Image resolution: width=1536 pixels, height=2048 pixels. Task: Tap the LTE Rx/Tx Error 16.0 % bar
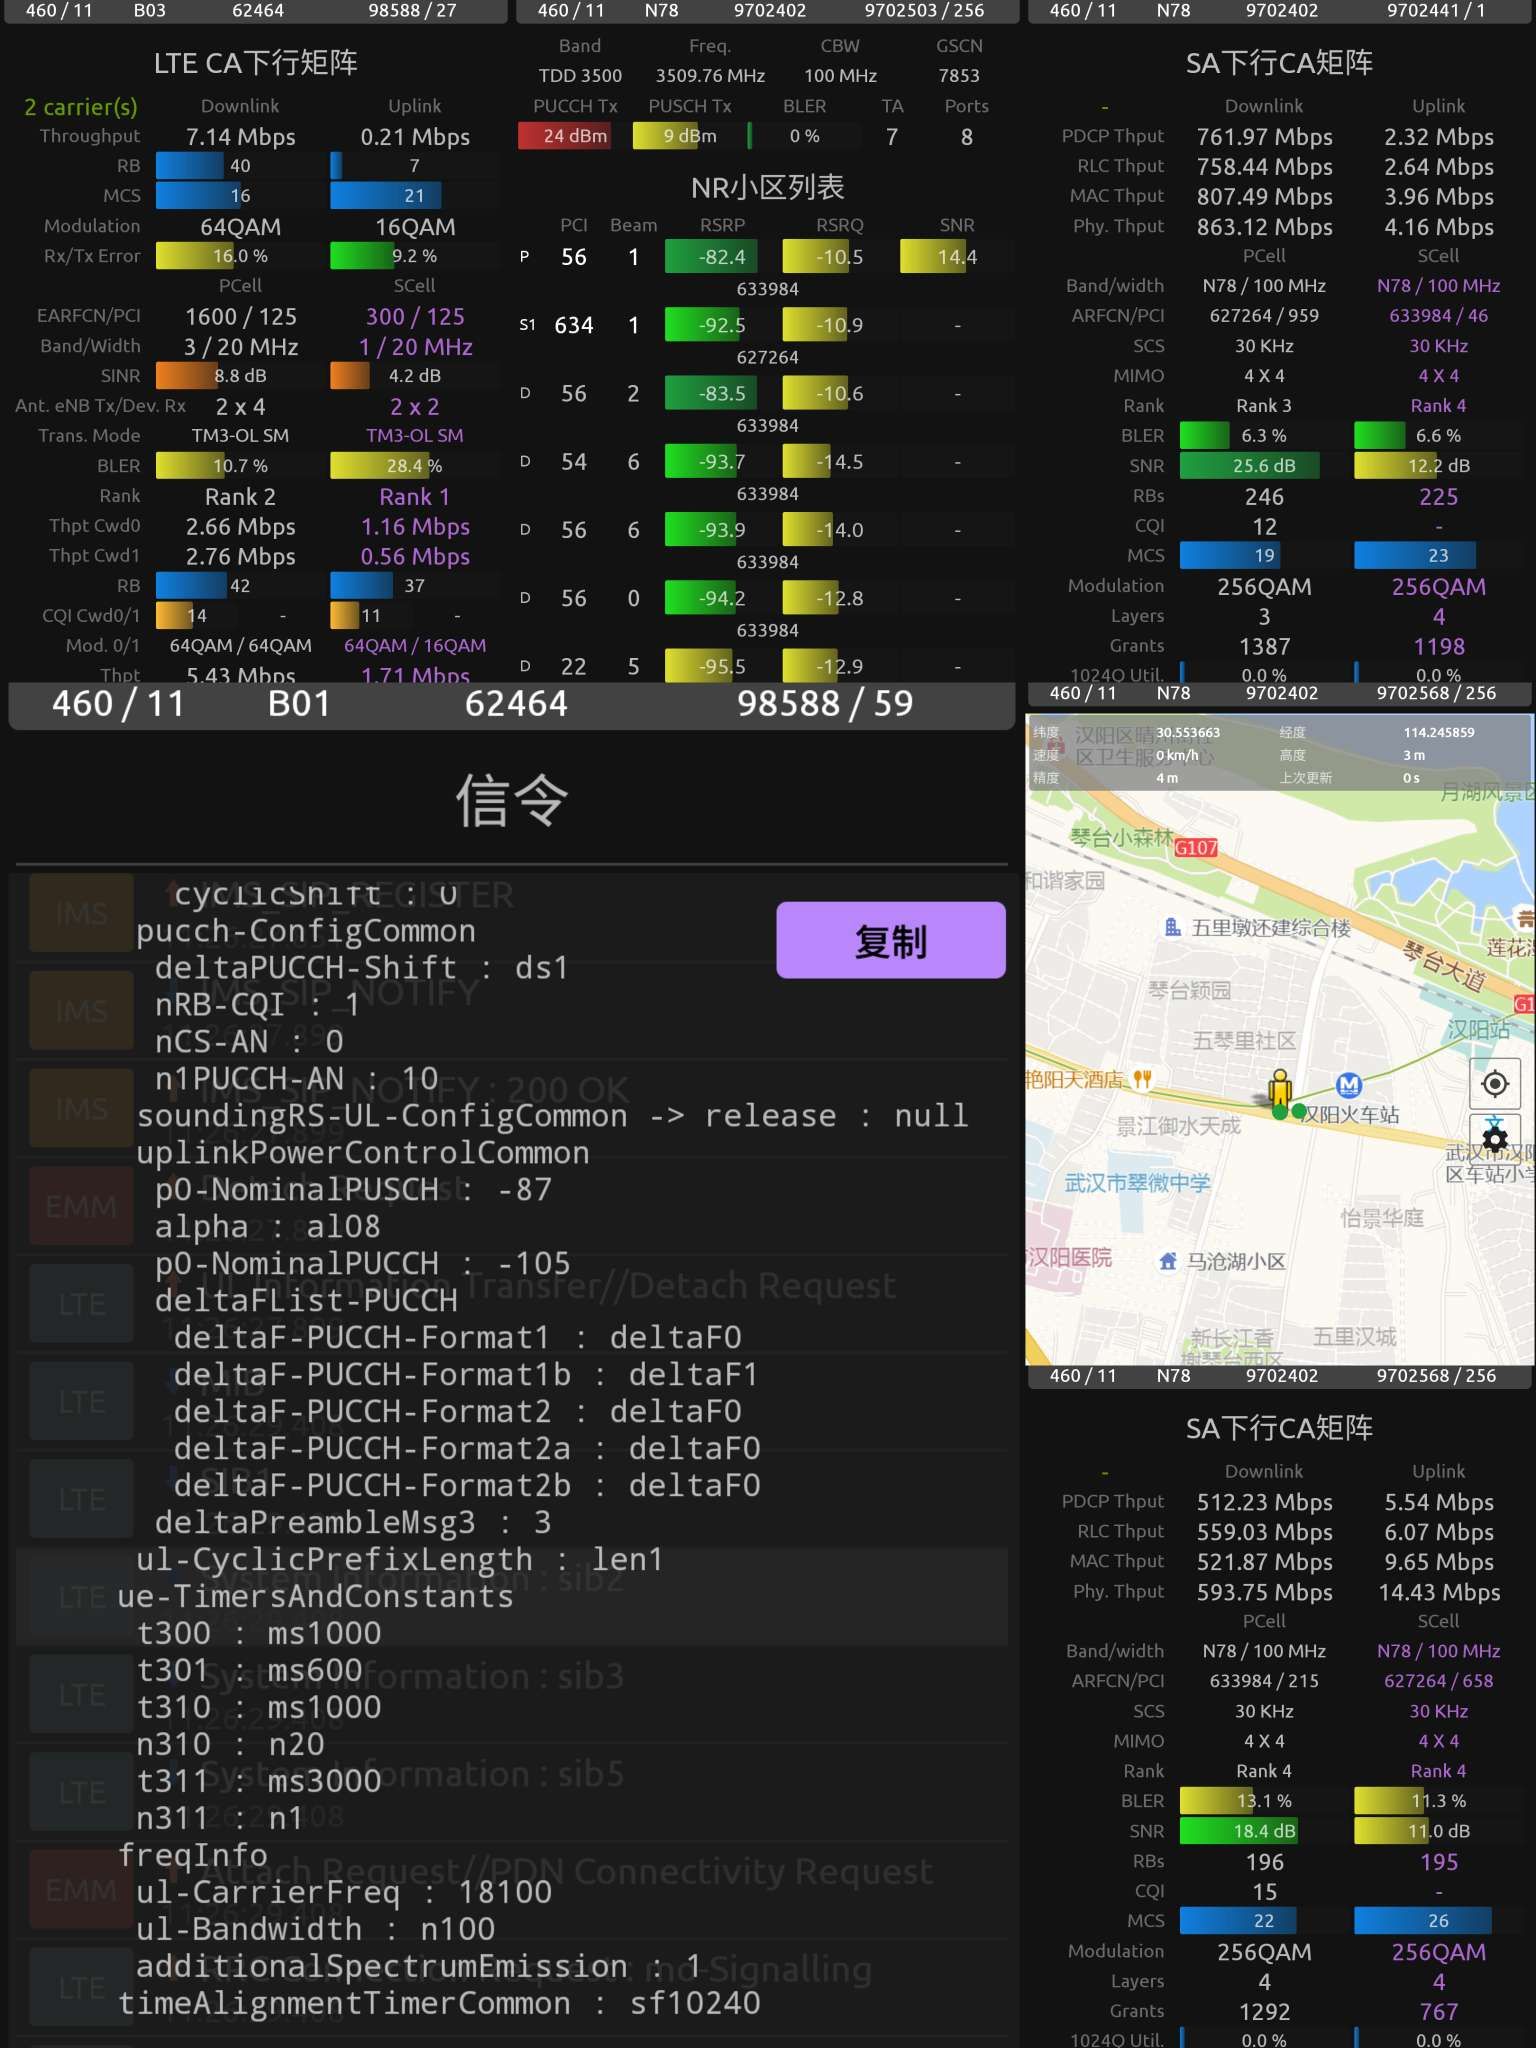(x=240, y=256)
